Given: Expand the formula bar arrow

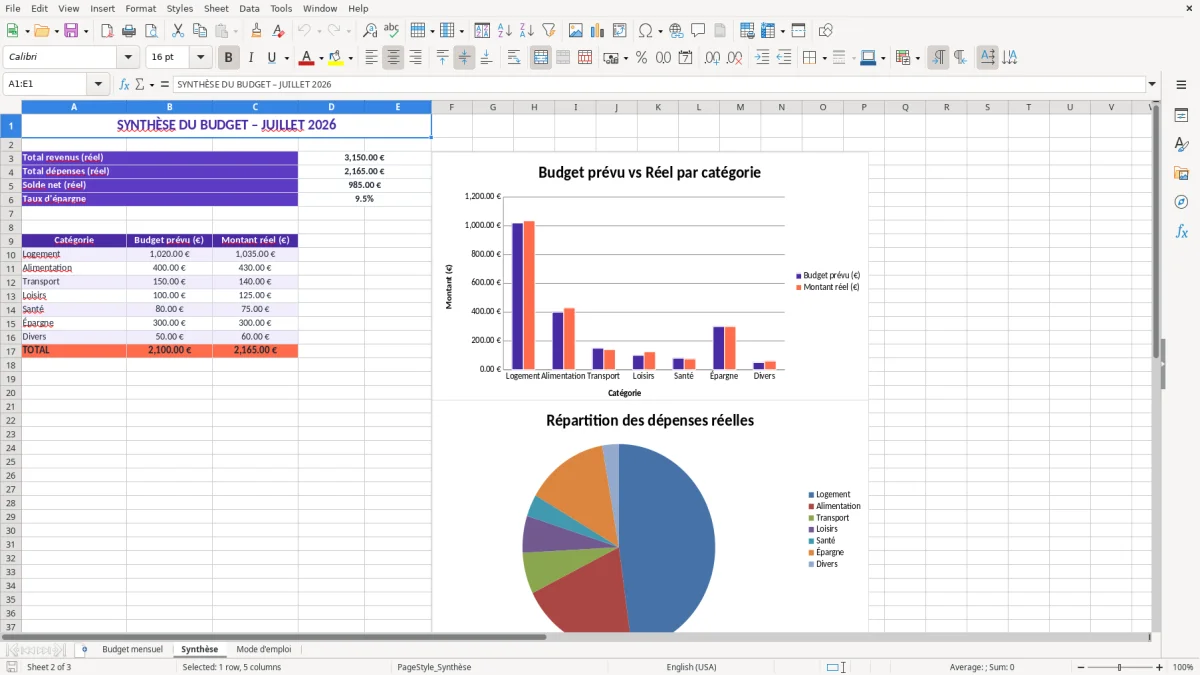Looking at the screenshot, I should (x=1152, y=84).
